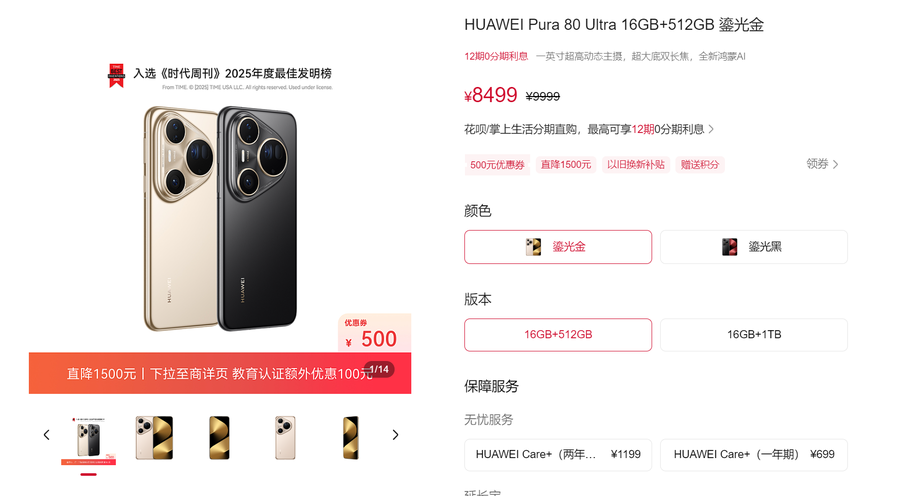Click the 直降1500元 promotion tag
Screen dimensions: 900x496
pyautogui.click(x=566, y=165)
